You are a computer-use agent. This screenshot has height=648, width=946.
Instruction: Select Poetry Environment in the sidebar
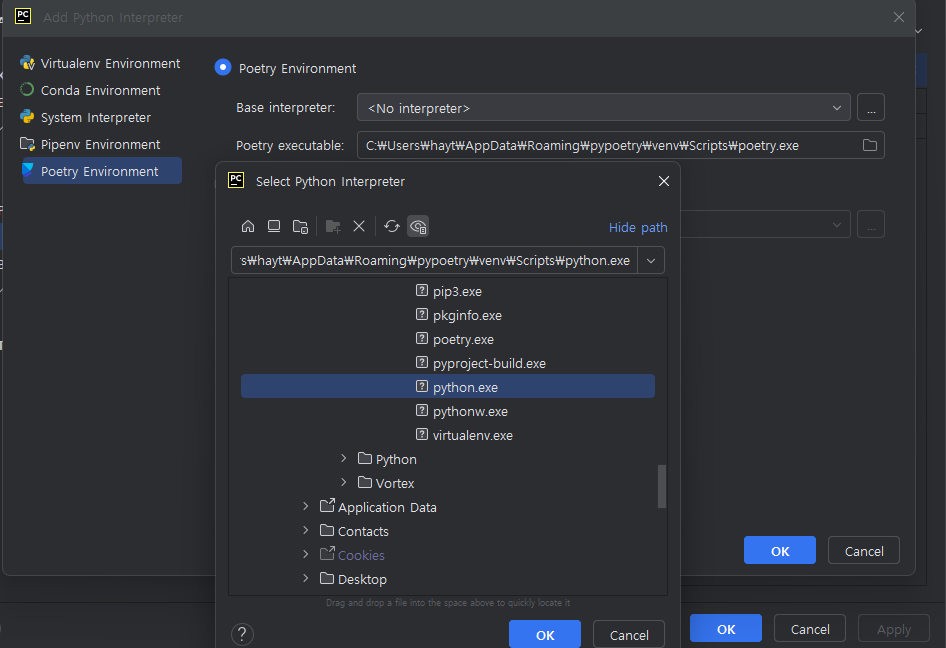[102, 171]
